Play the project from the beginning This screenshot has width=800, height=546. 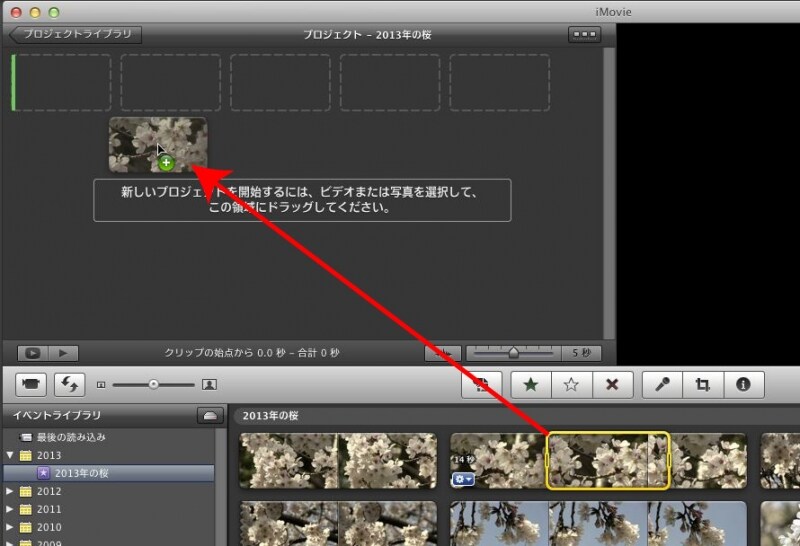point(63,353)
